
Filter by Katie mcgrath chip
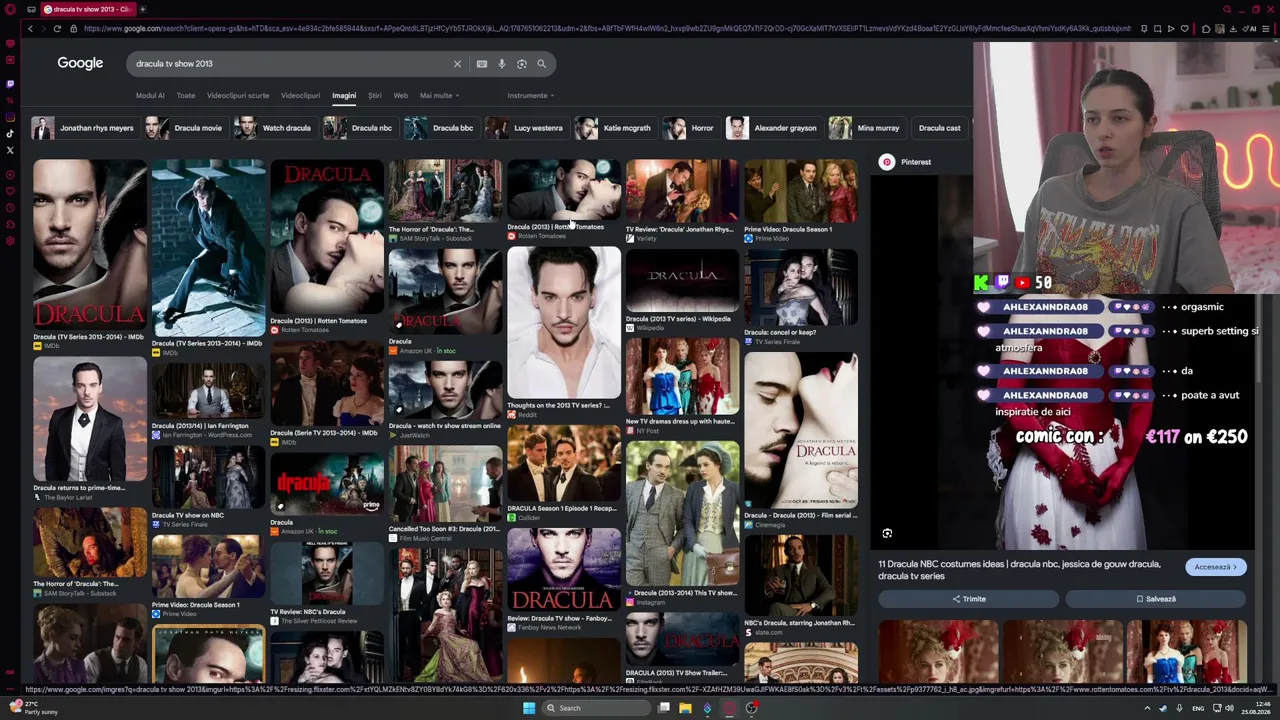coord(614,128)
